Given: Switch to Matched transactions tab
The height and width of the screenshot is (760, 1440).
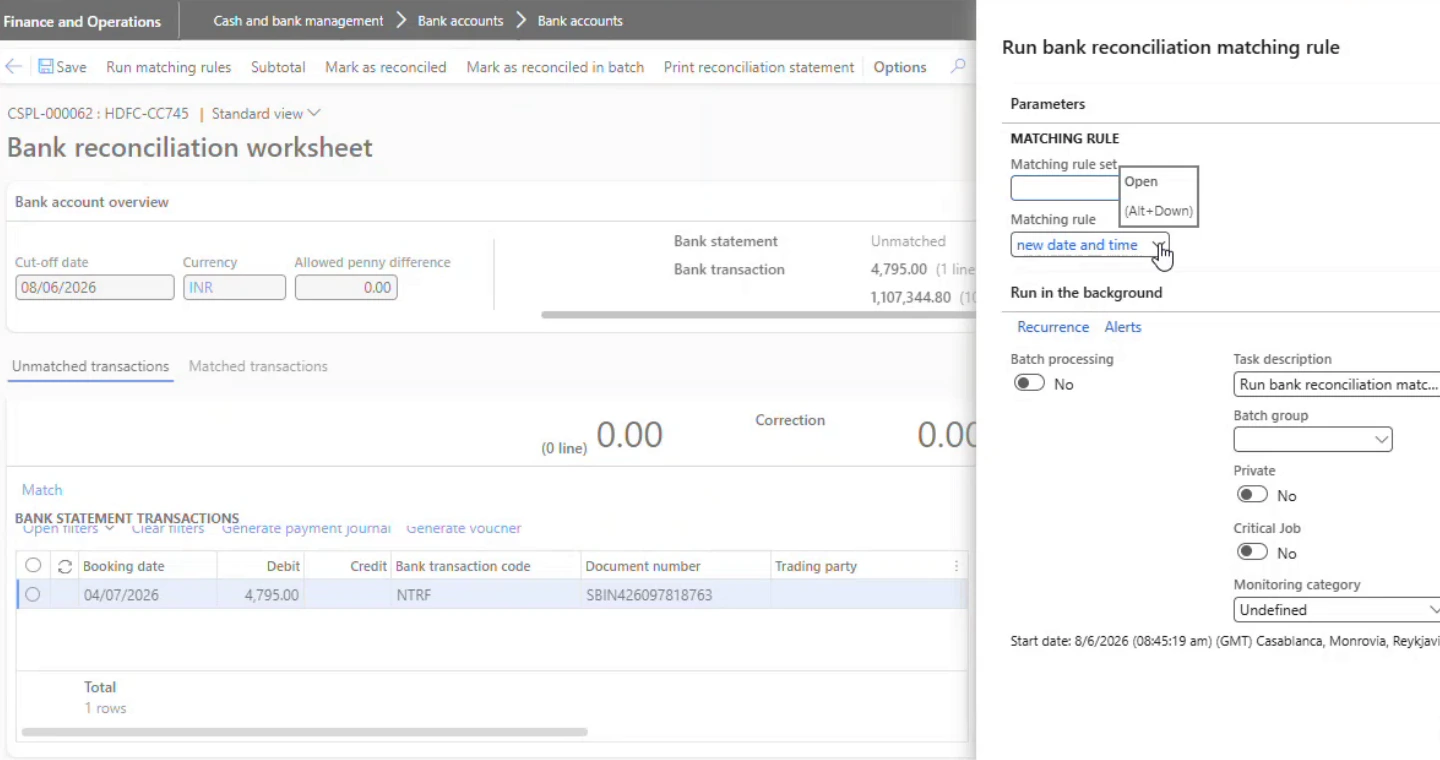Looking at the screenshot, I should tap(258, 366).
